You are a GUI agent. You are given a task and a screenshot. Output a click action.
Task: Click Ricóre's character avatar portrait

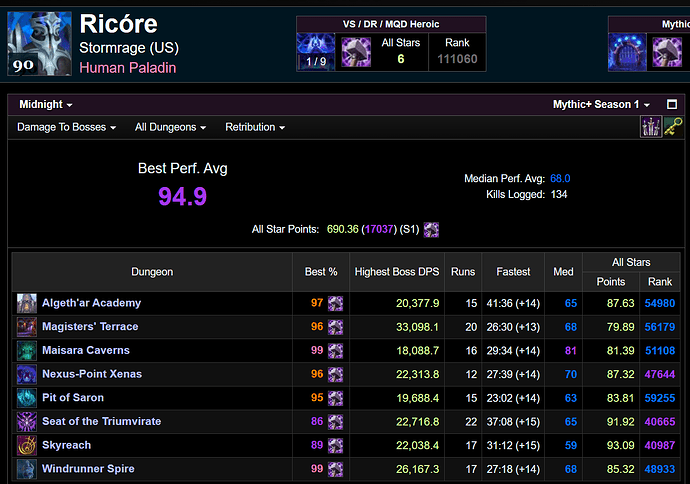click(x=40, y=44)
